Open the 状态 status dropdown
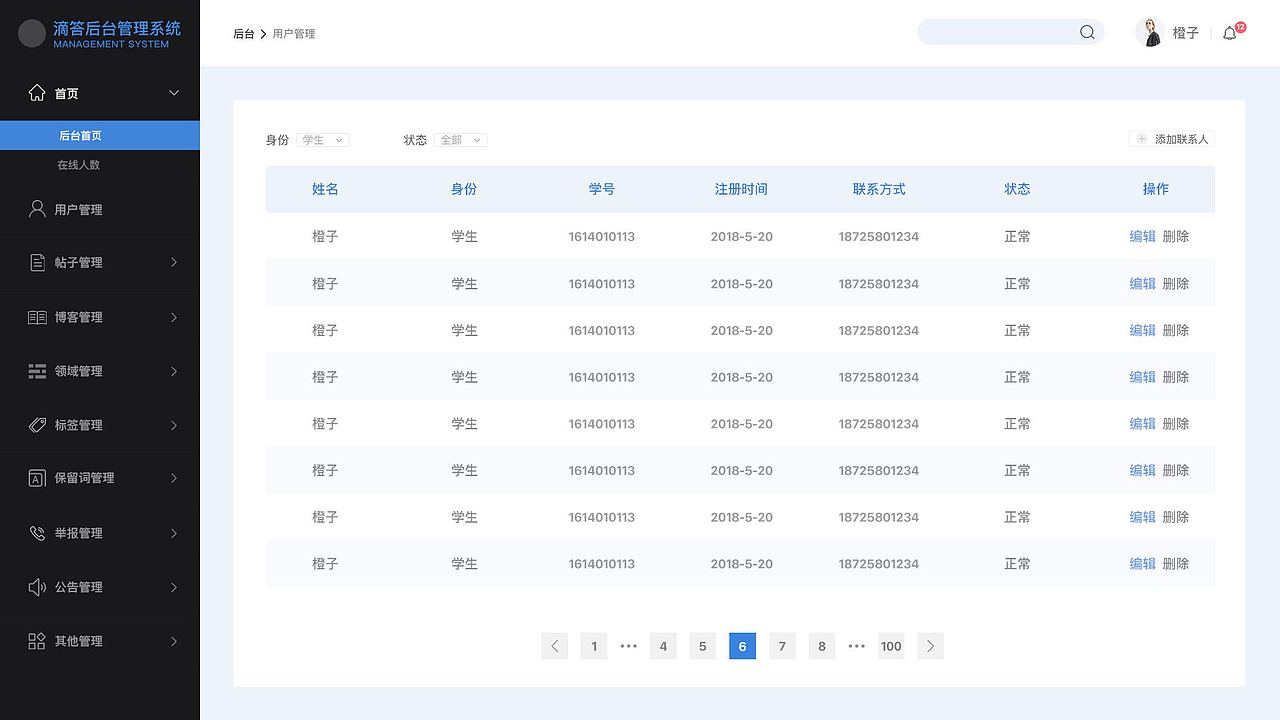1280x720 pixels. click(x=460, y=140)
